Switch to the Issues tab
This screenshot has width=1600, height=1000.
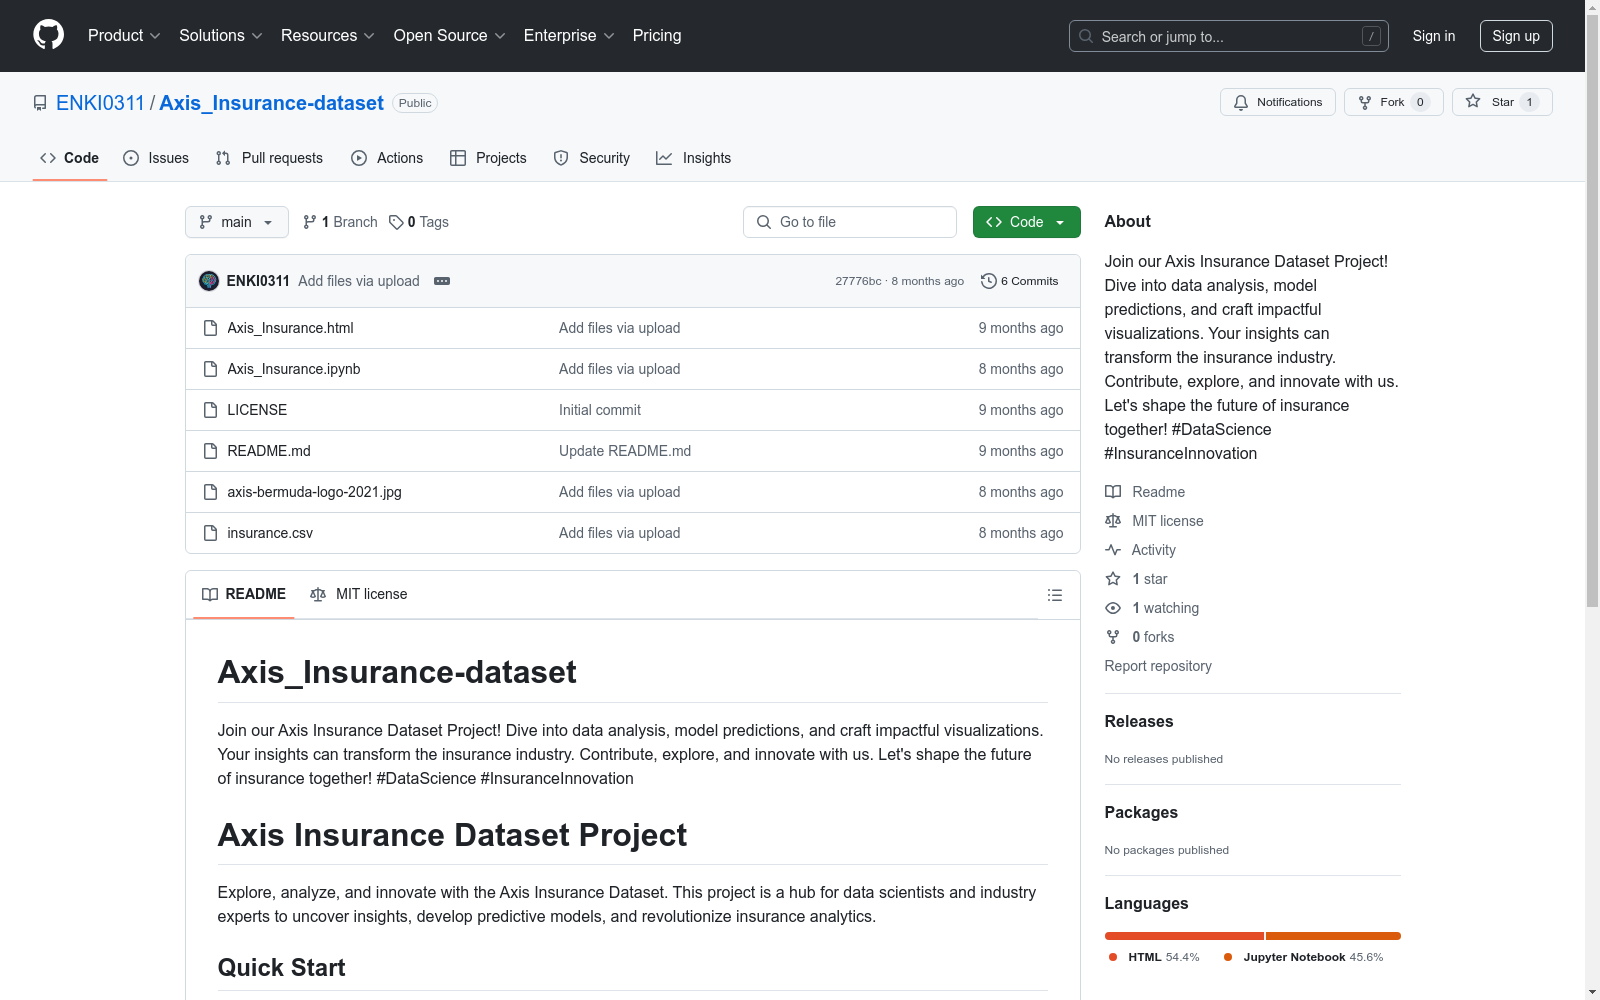point(156,158)
